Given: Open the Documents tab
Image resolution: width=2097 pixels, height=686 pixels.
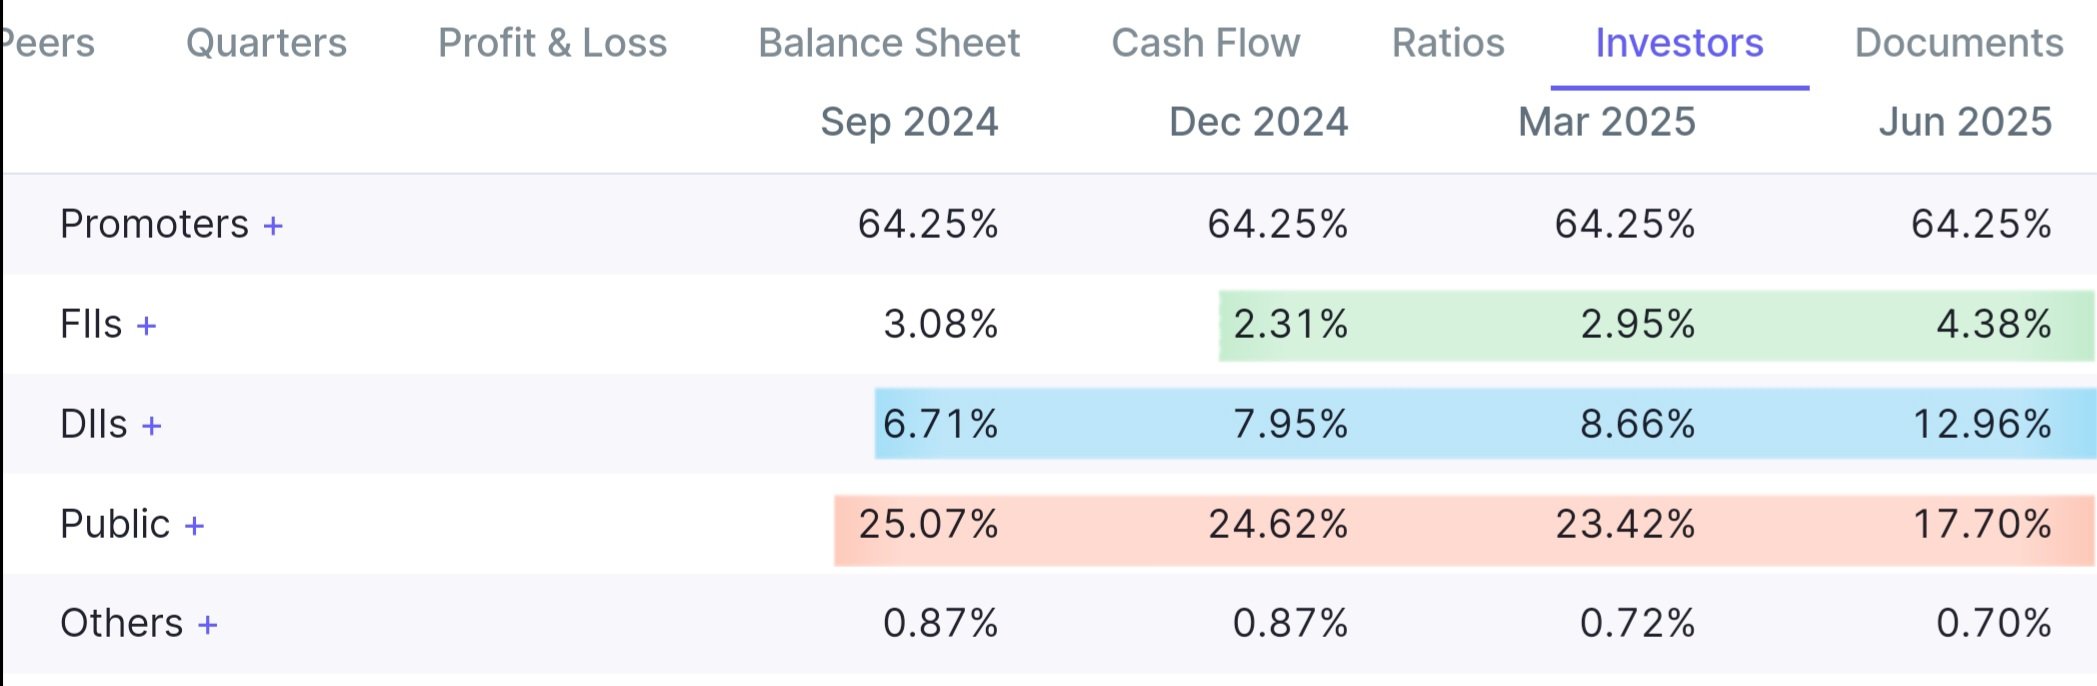Looking at the screenshot, I should click(x=1959, y=43).
